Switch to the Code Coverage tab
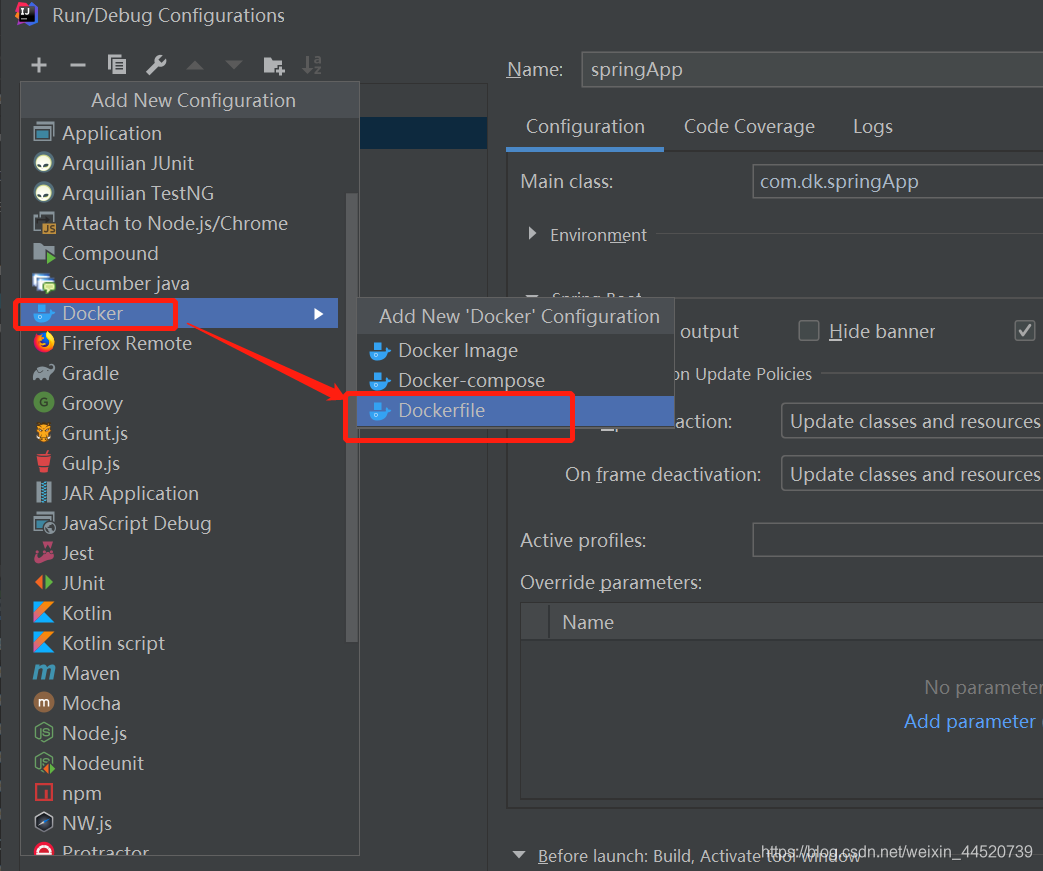The height and width of the screenshot is (871, 1043). tap(749, 126)
